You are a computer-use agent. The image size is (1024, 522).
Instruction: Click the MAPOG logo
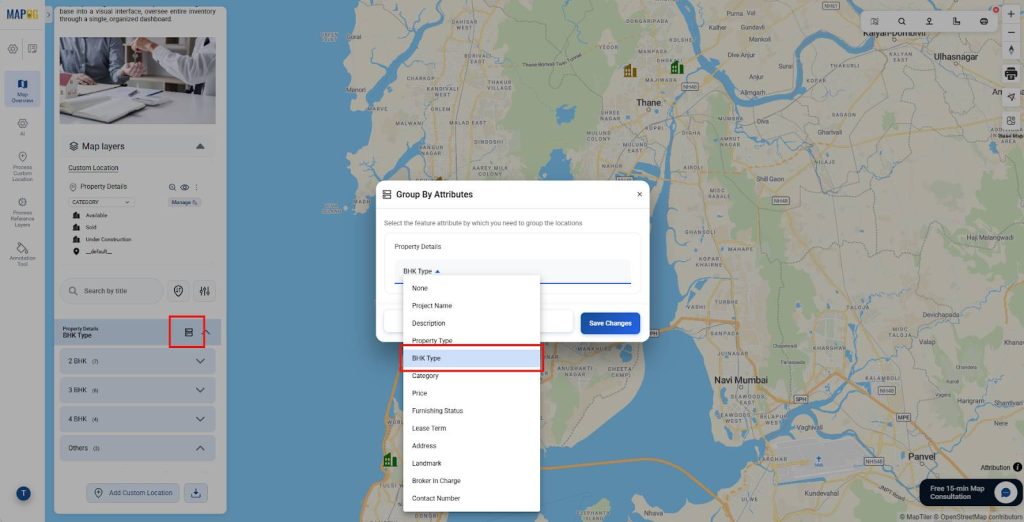click(22, 14)
